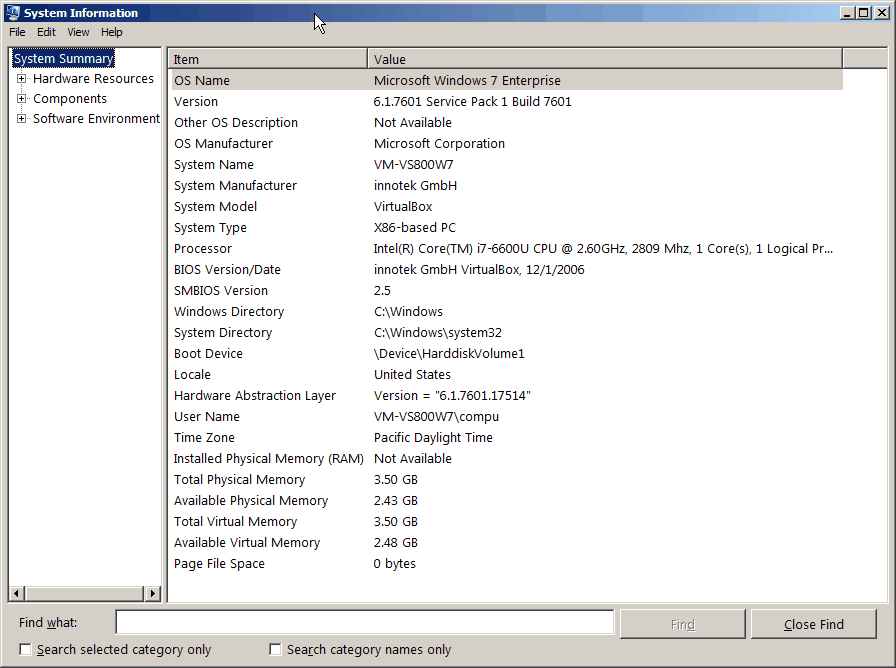Open the File menu
Screen dimensions: 896x668
tap(17, 32)
